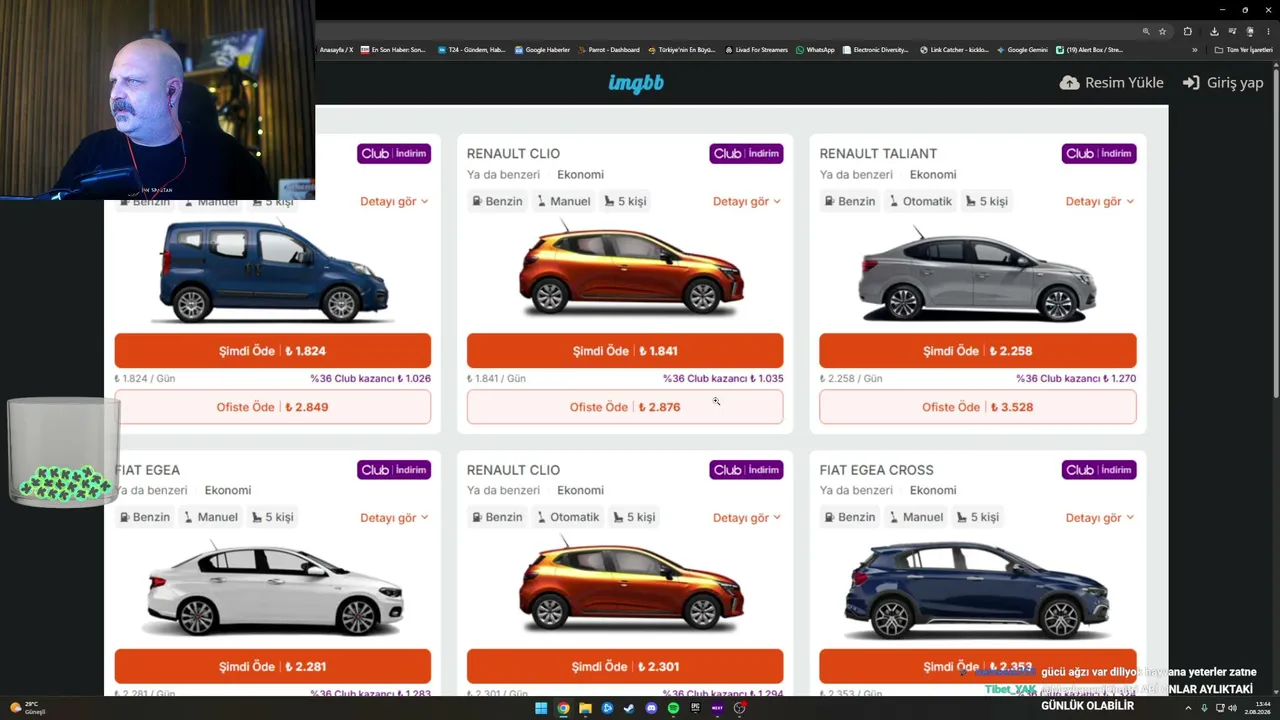Open Chrome extensions puzzle icon
Image resolution: width=1280 pixels, height=720 pixels.
click(1187, 31)
